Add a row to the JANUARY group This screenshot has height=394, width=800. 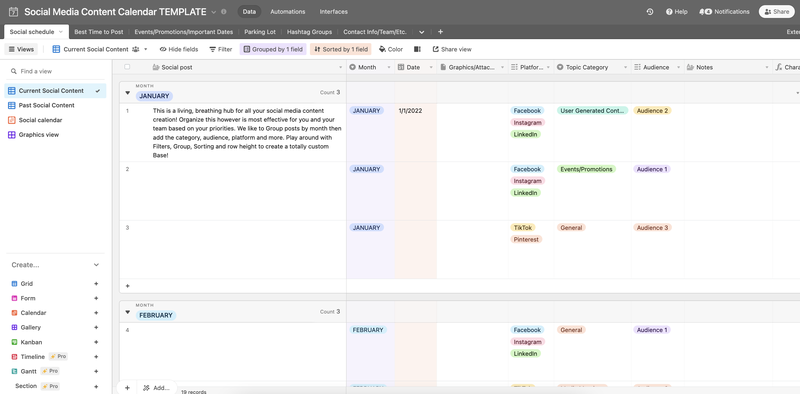(128, 286)
